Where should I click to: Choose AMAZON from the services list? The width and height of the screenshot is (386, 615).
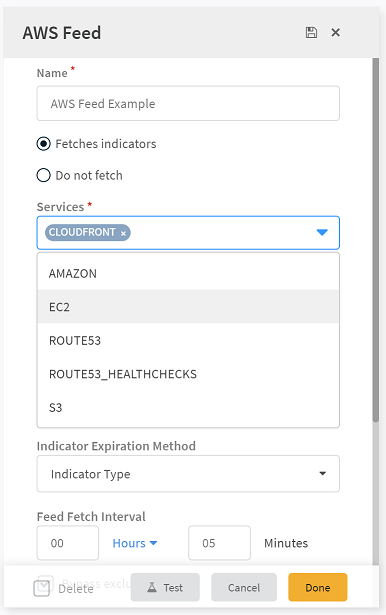pos(188,273)
